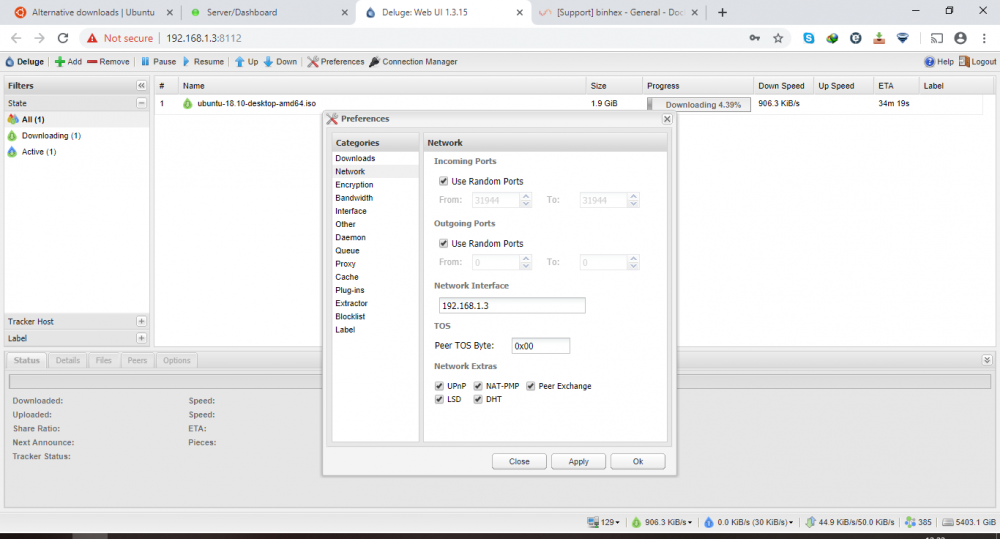Click the Incoming Ports From field

[496, 200]
